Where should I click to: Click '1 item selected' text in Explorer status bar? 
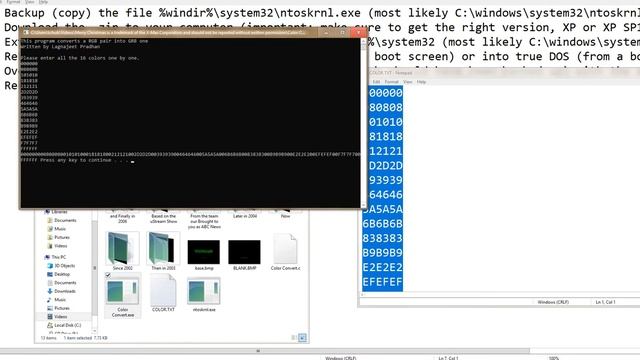pyautogui.click(x=78, y=338)
